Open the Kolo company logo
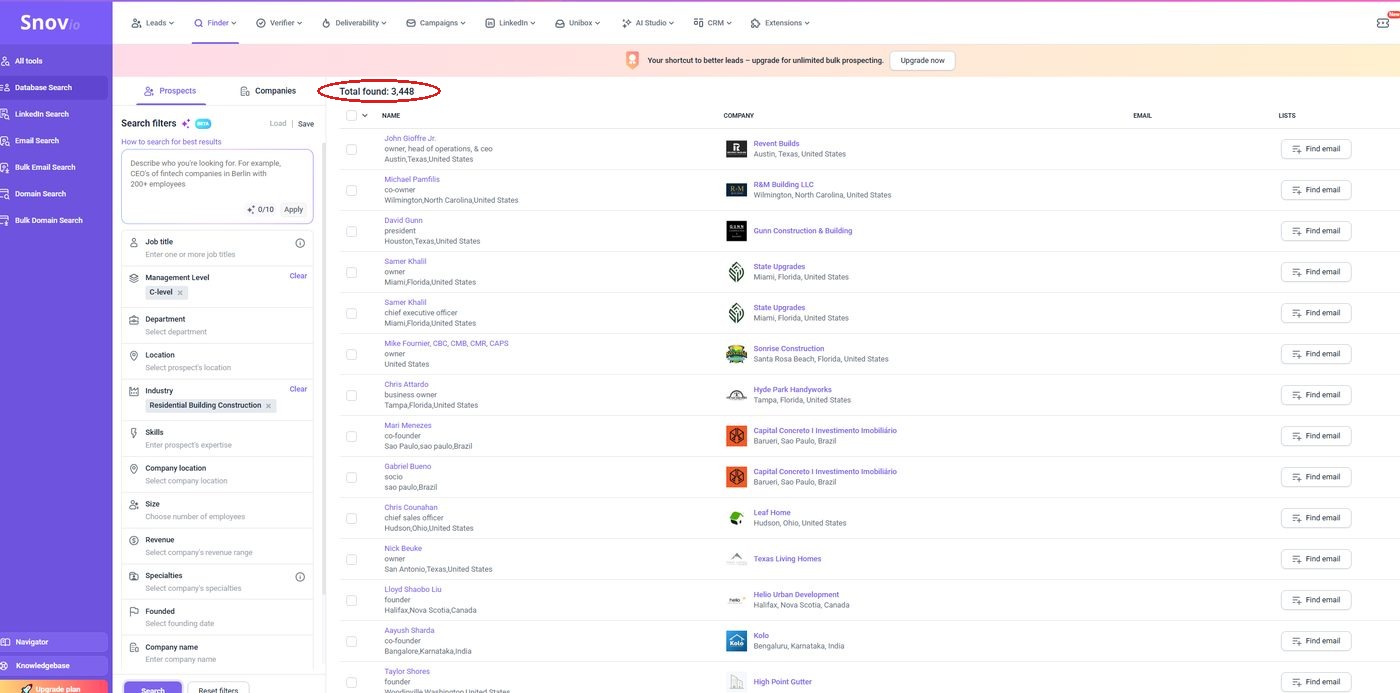The height and width of the screenshot is (693, 1400). [736, 641]
